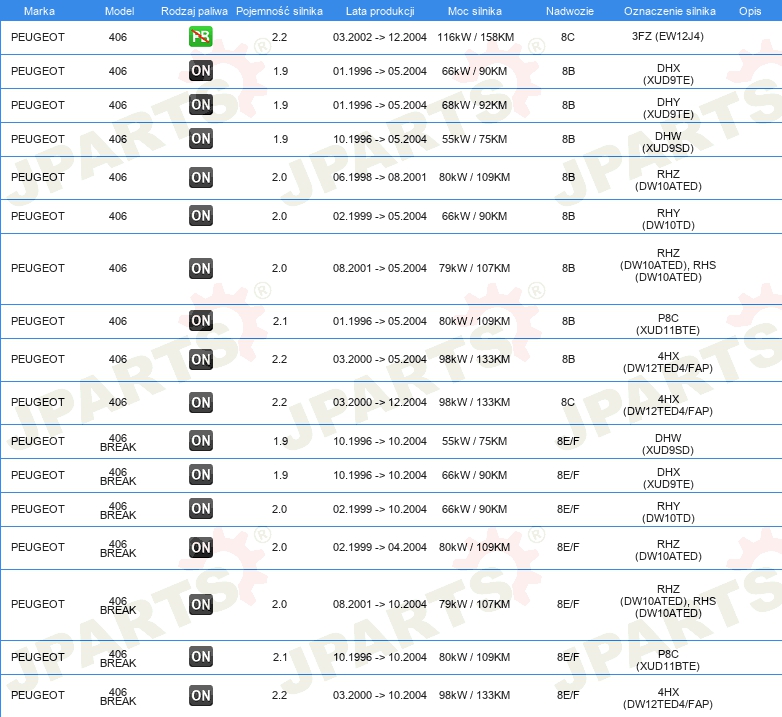Click the ON icon in the 406 RHY (DW10TD) 05.2004 row
782x717 pixels.
coord(201,215)
